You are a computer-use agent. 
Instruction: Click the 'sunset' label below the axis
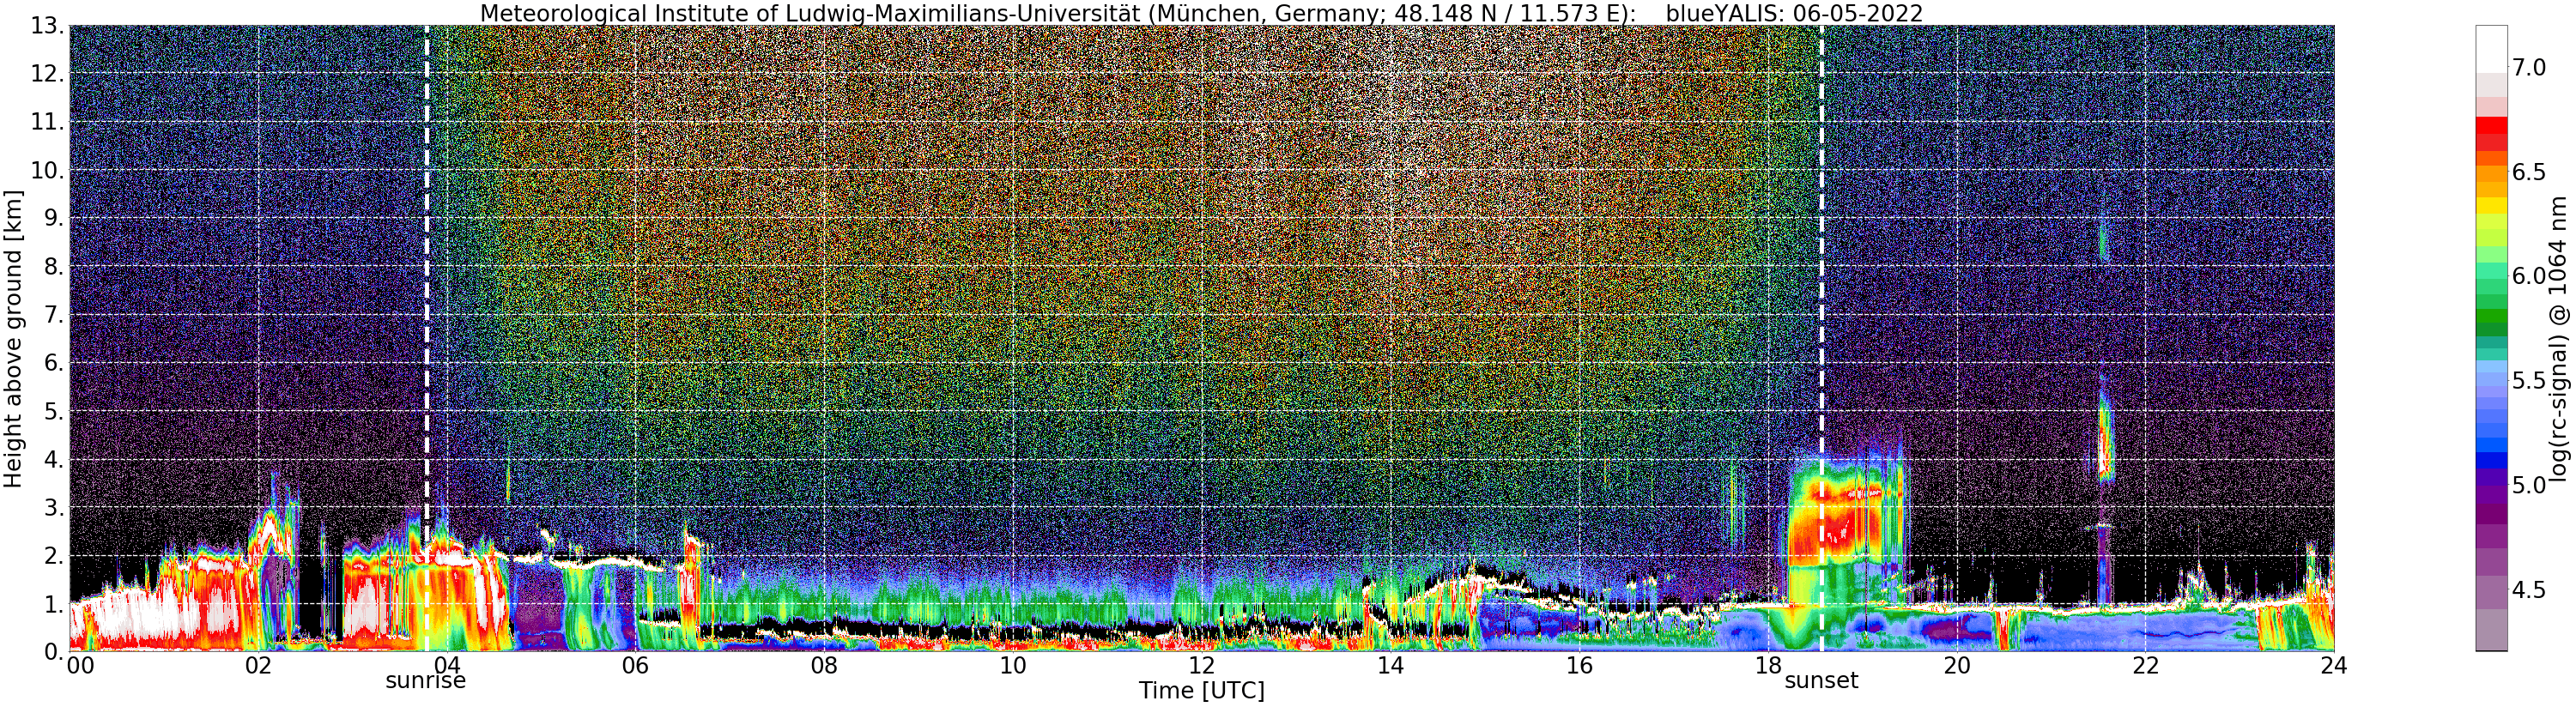1821,681
